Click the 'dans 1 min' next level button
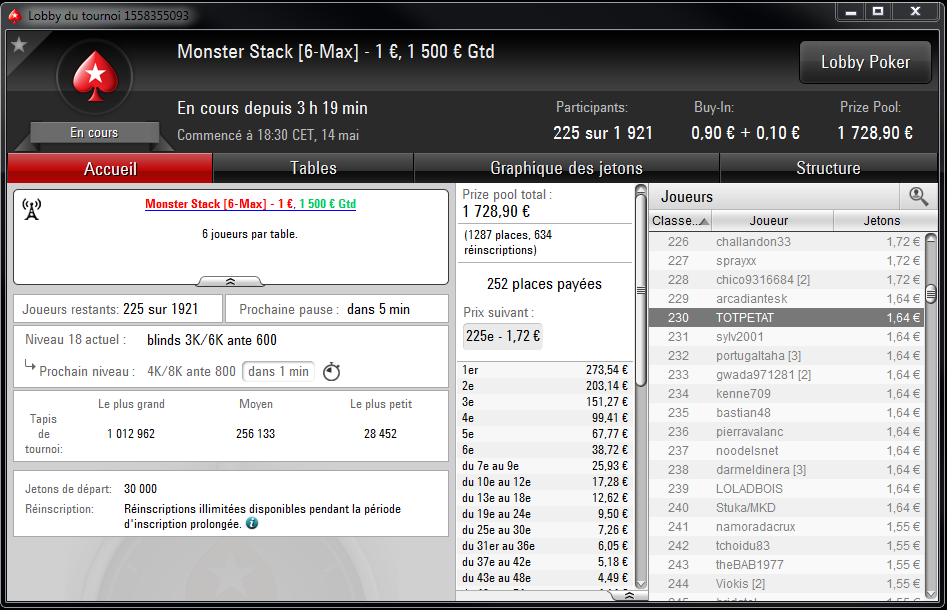The height and width of the screenshot is (610, 947). coord(278,371)
